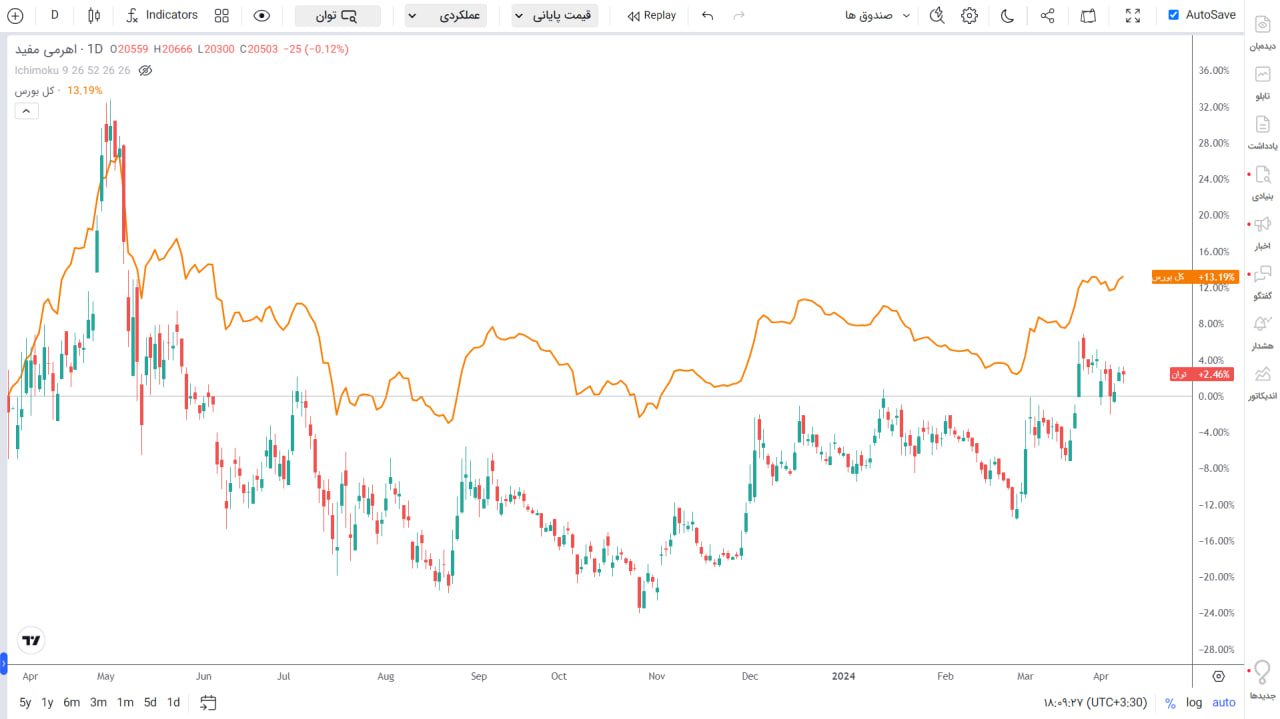Toggle the auto scale button

pos(1224,703)
